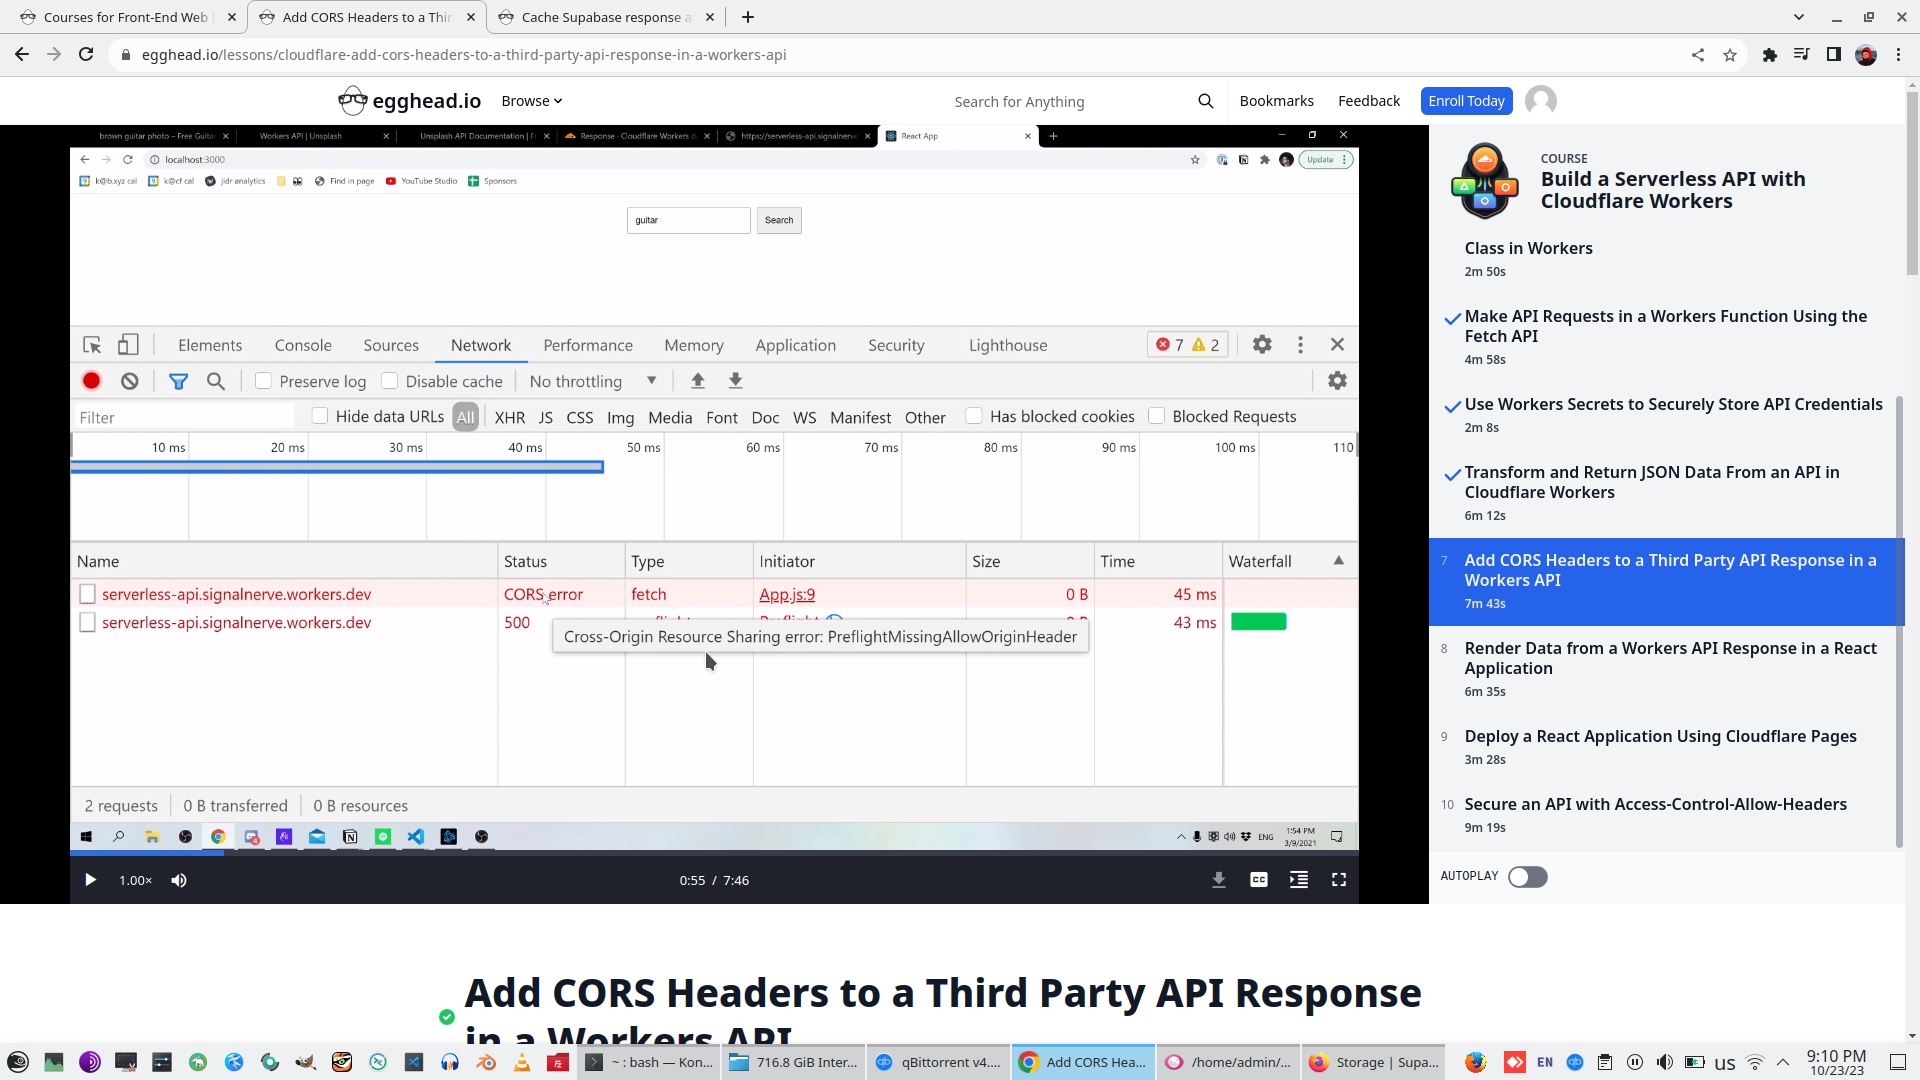Expand the Browse dropdown menu
The height and width of the screenshot is (1080, 1920).
(x=531, y=101)
